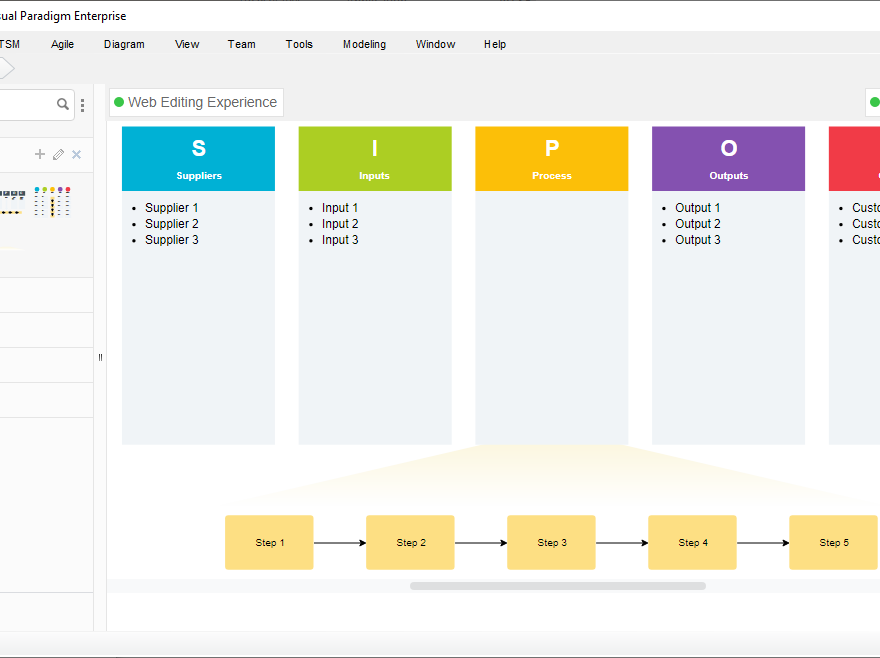880x658 pixels.
Task: Open the Modeling menu
Action: 364,44
